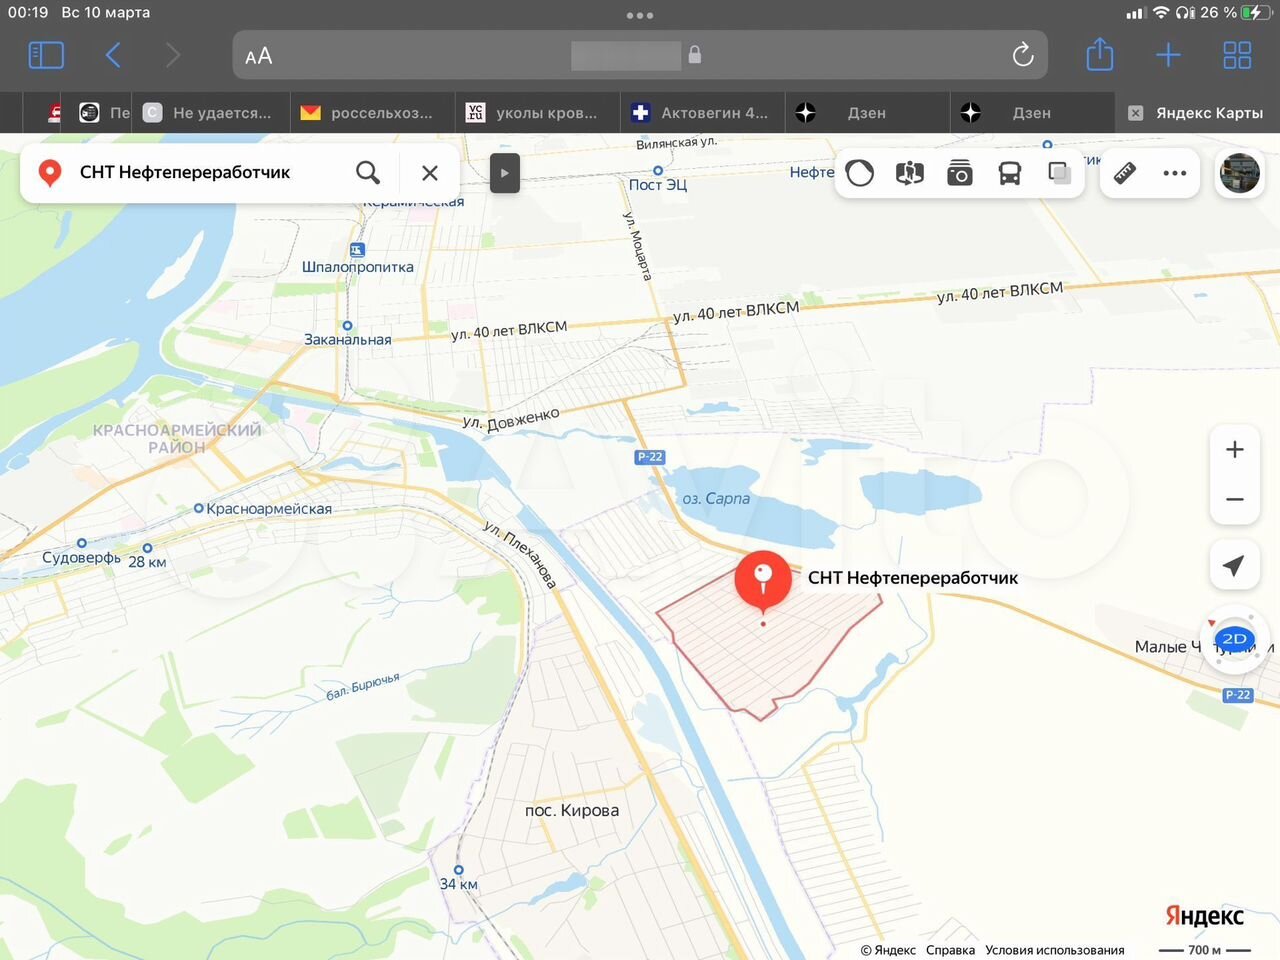This screenshot has width=1280, height=960.
Task: Open the three-dots more menu
Action: pyautogui.click(x=1175, y=173)
